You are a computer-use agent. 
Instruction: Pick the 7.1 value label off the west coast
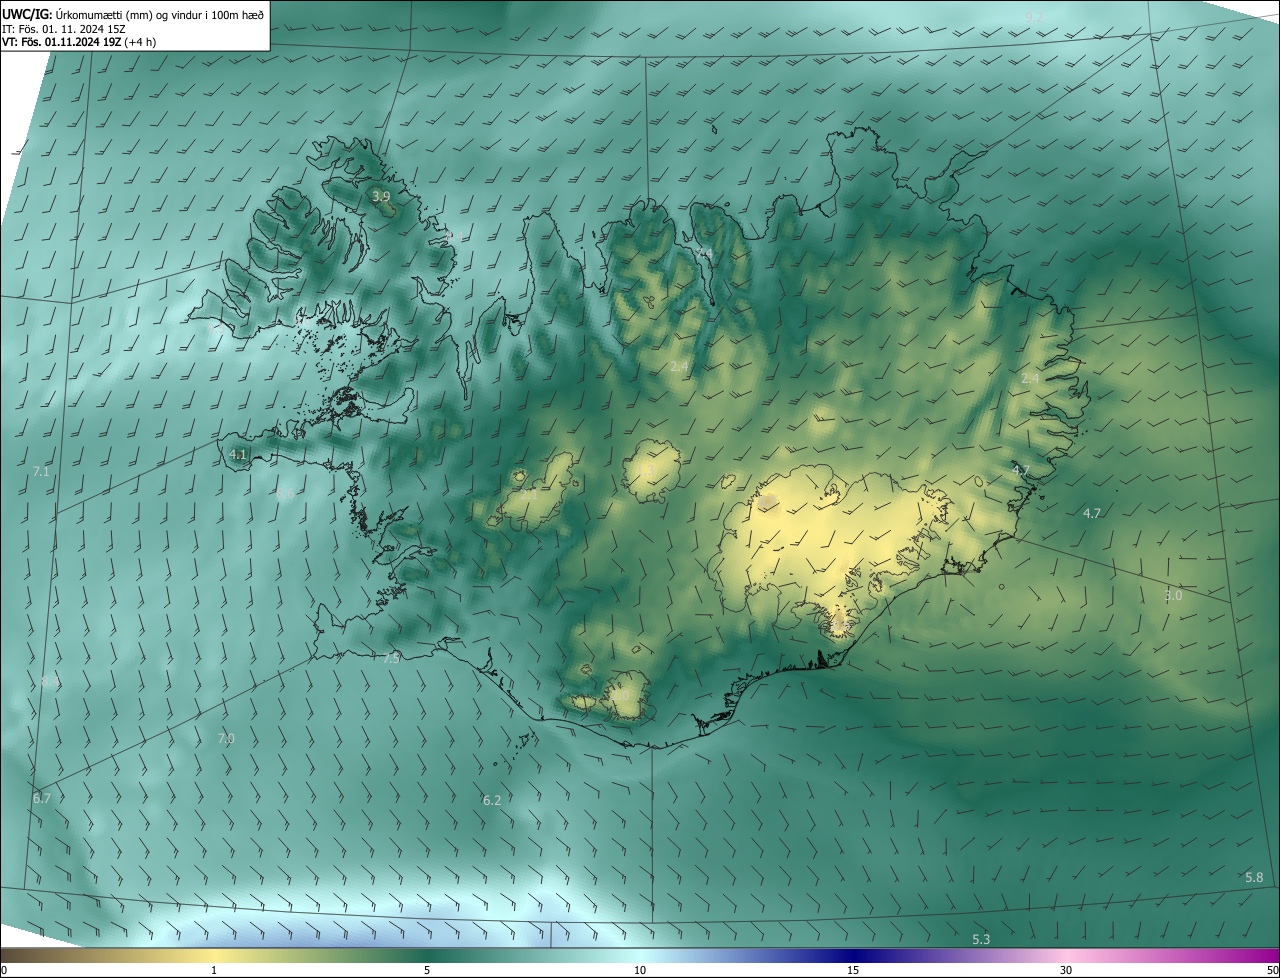coord(41,471)
